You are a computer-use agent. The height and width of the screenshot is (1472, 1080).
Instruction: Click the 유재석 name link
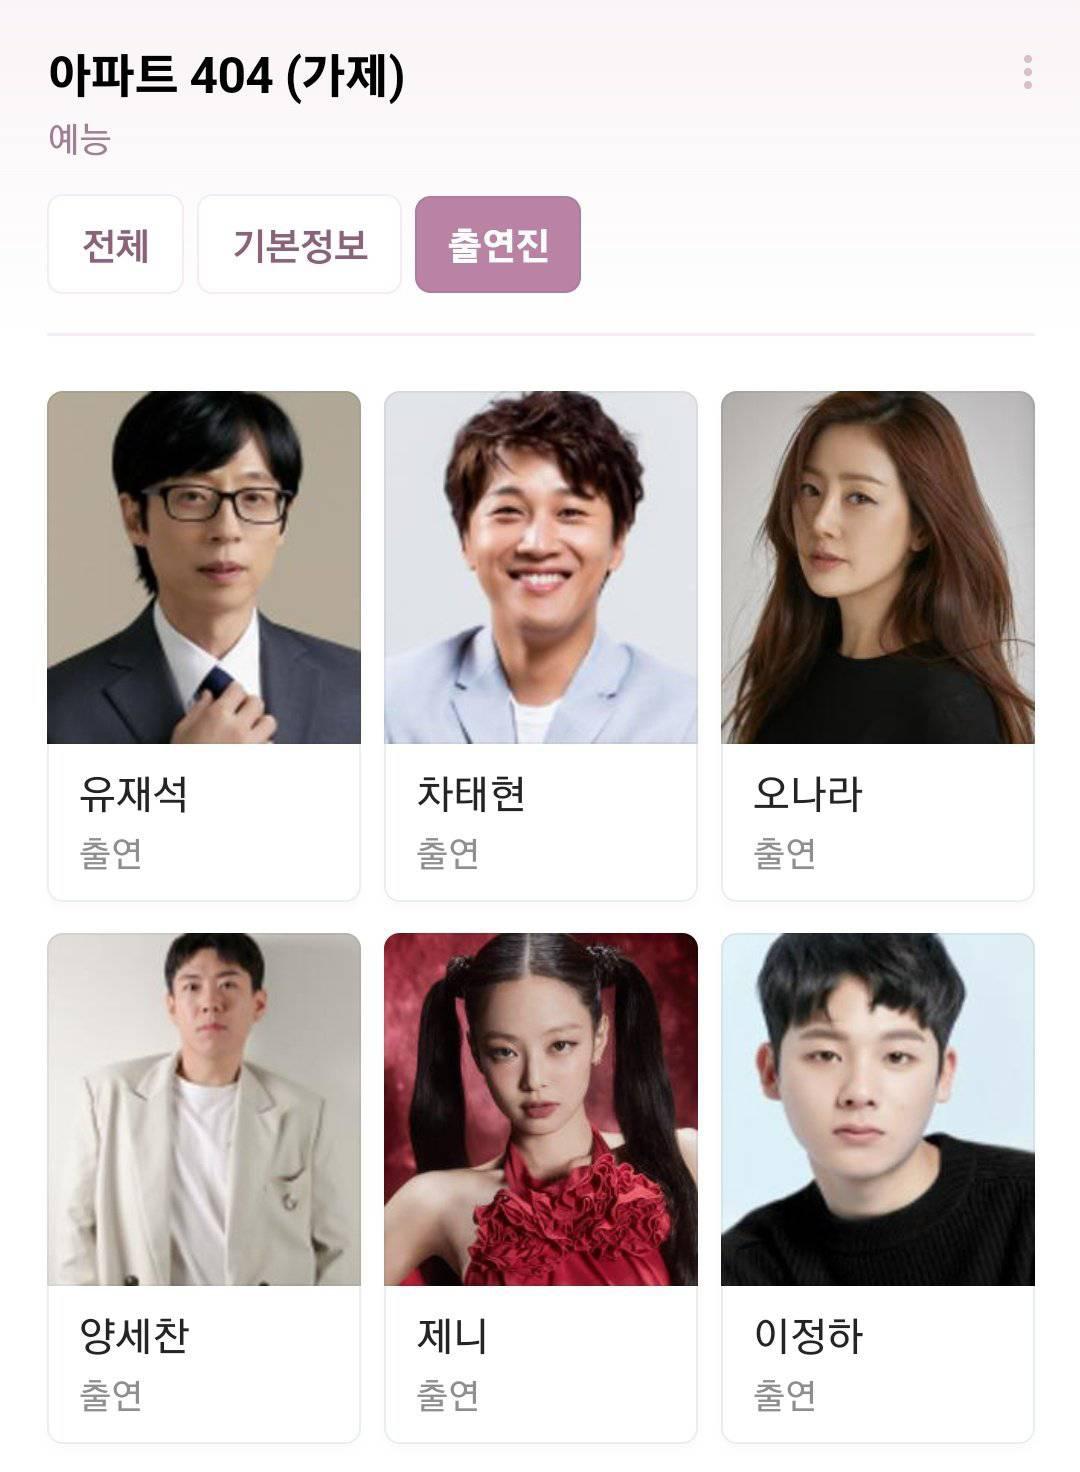click(134, 794)
